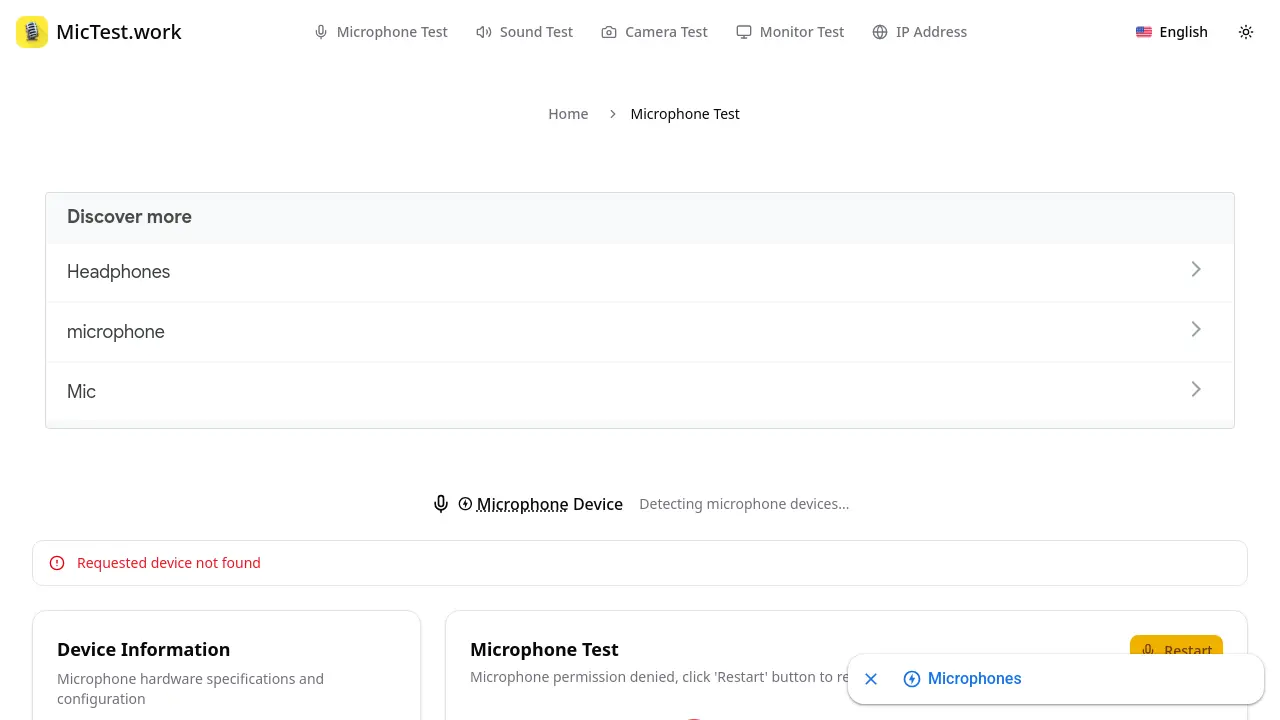Click the camera icon beside Camera Test
1280x720 pixels.
tap(609, 32)
